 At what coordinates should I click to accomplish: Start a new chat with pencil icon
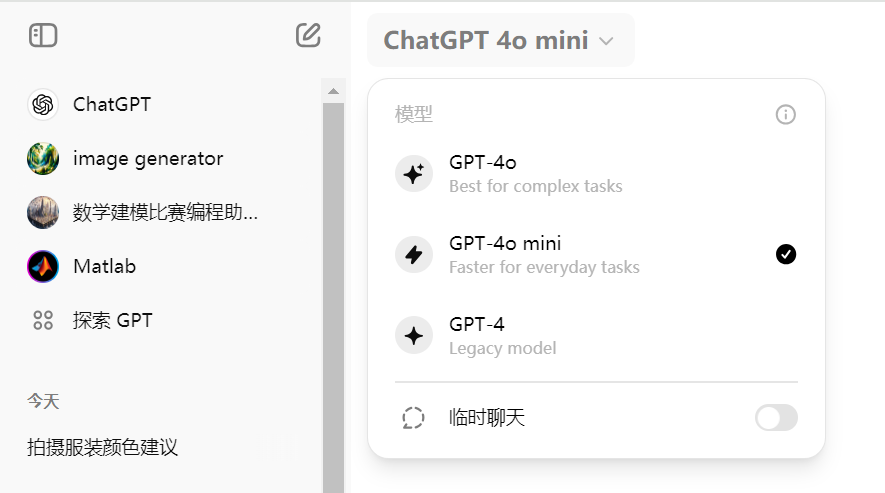(308, 35)
